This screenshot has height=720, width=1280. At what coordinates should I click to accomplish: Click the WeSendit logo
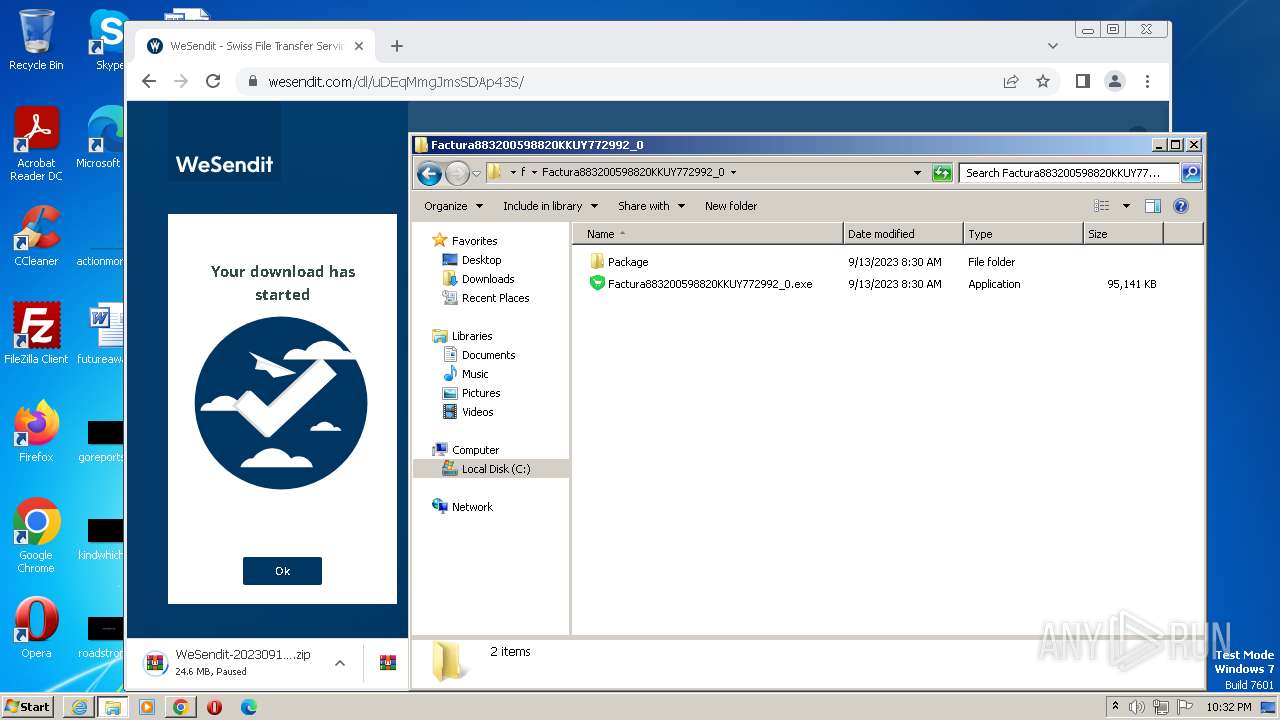point(224,164)
